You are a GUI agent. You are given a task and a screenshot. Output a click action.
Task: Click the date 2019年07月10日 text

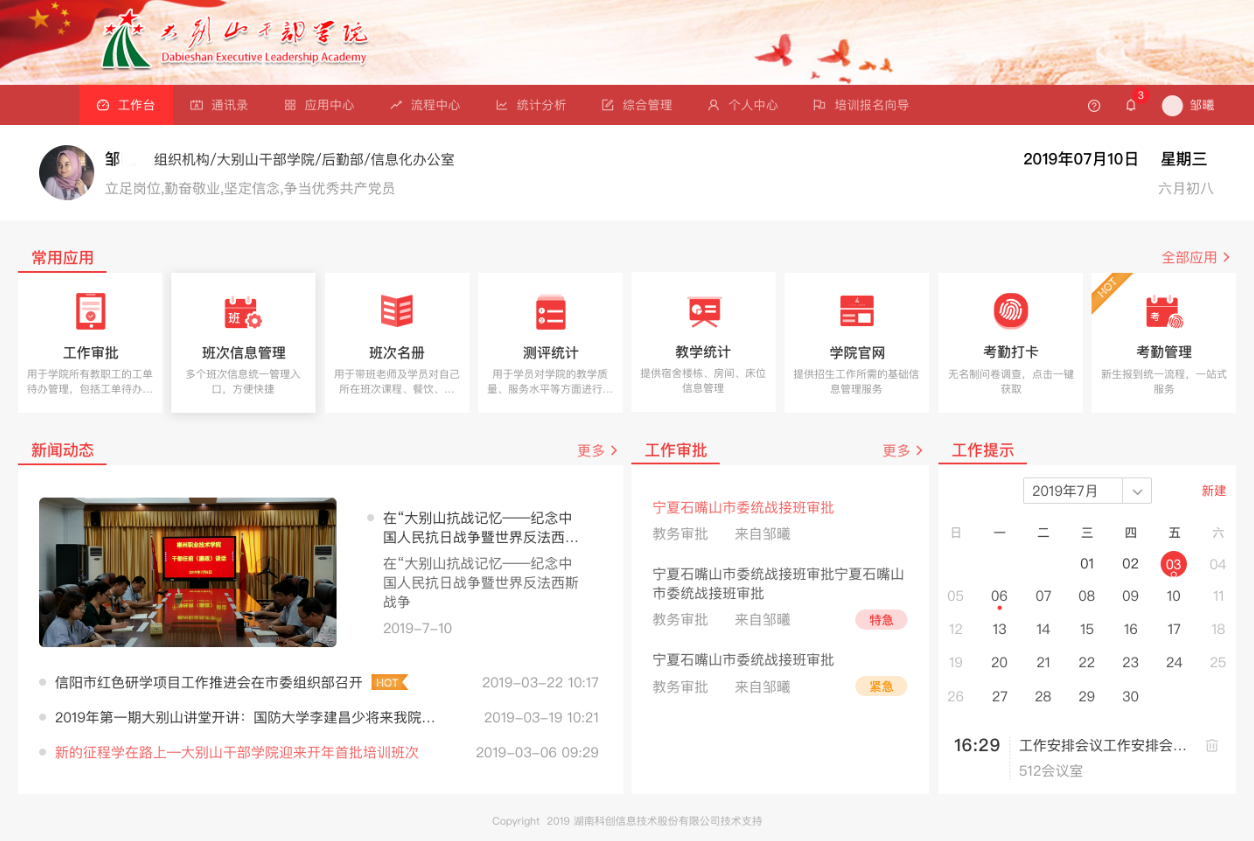coord(1081,159)
